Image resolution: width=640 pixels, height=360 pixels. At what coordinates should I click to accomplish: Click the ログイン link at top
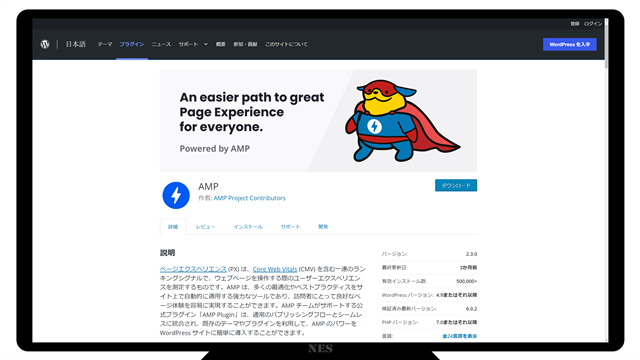pyautogui.click(x=593, y=24)
